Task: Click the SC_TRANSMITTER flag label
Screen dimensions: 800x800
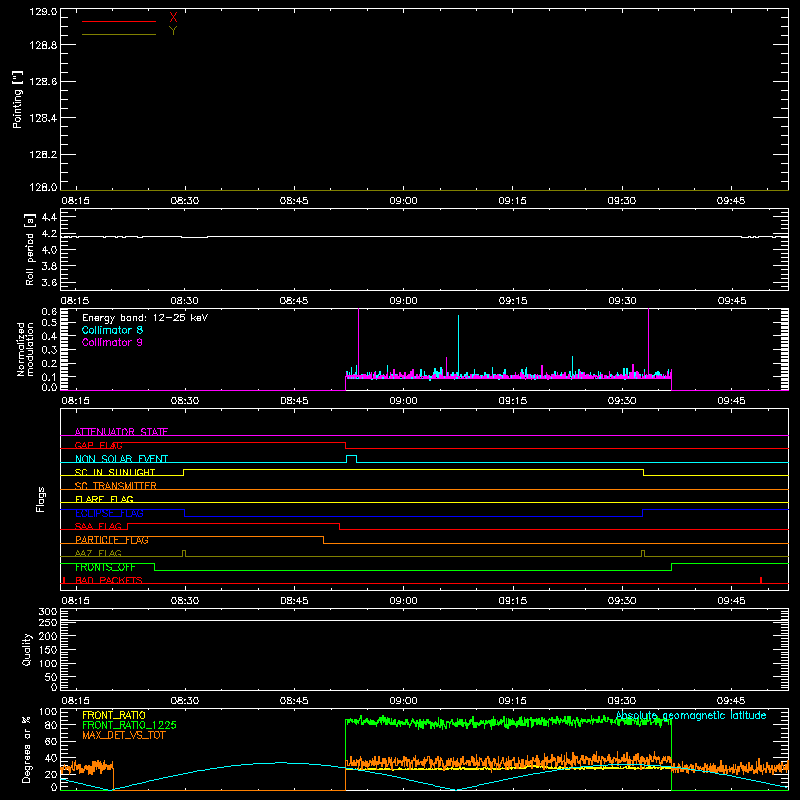Action: coord(116,486)
